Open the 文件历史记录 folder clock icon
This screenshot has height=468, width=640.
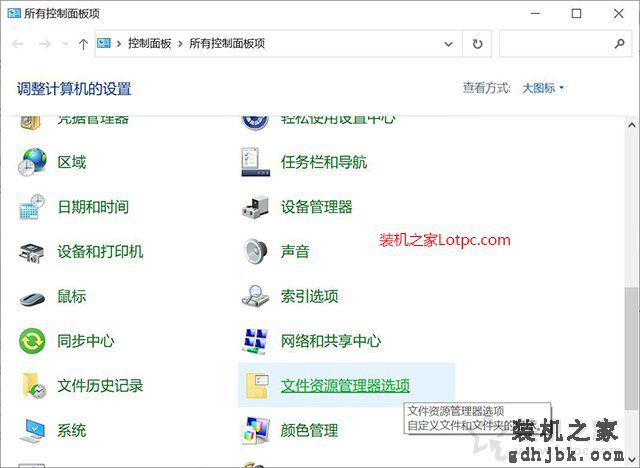coord(34,386)
